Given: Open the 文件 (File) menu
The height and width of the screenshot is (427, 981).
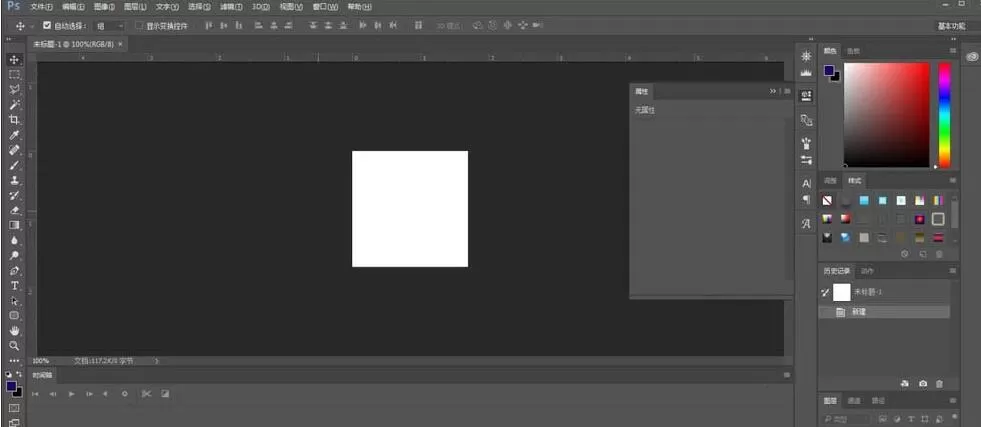Looking at the screenshot, I should coord(41,7).
